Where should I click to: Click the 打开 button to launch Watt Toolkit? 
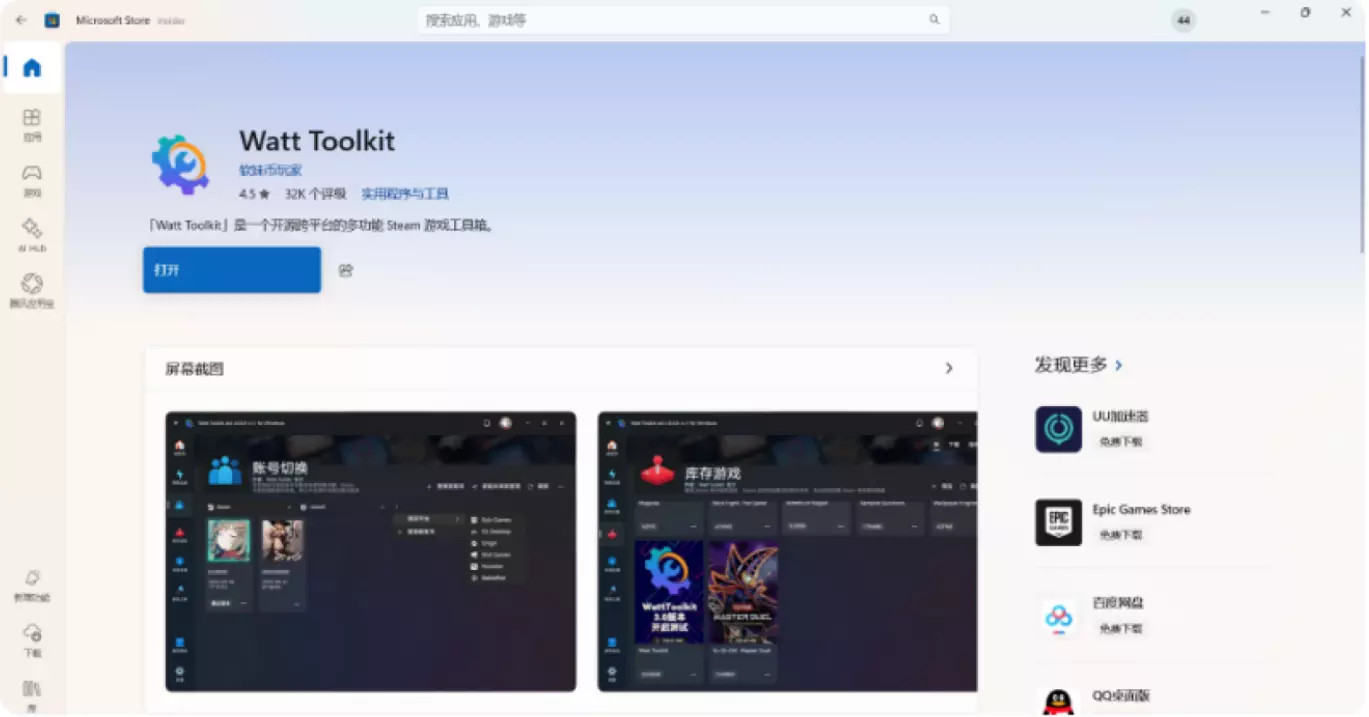(231, 269)
